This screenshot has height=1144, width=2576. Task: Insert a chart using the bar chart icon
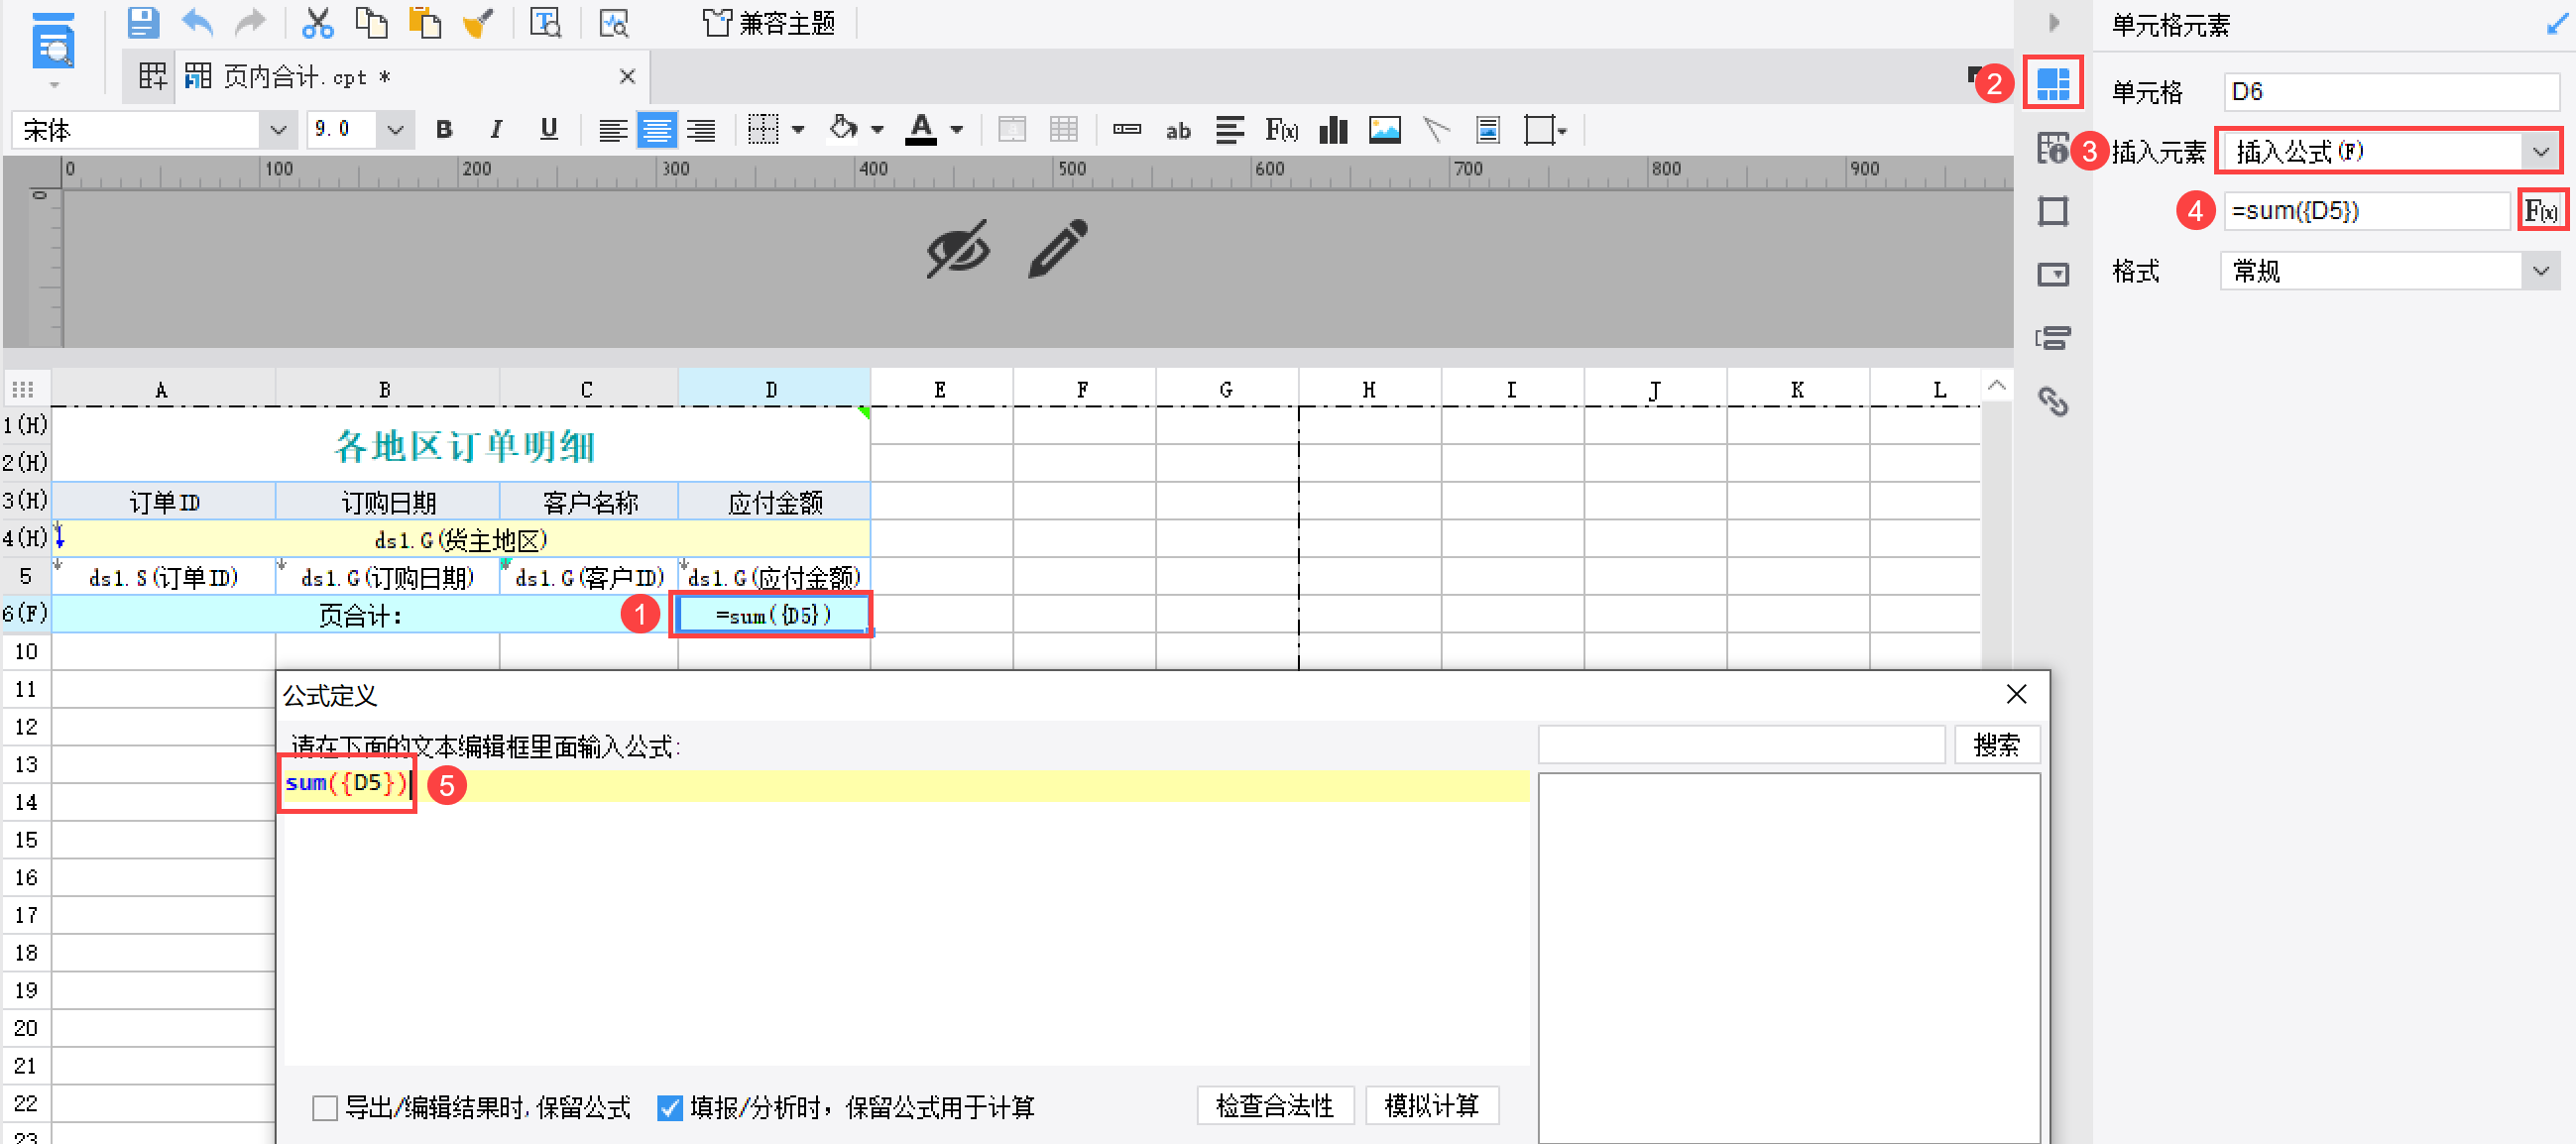(x=1333, y=130)
